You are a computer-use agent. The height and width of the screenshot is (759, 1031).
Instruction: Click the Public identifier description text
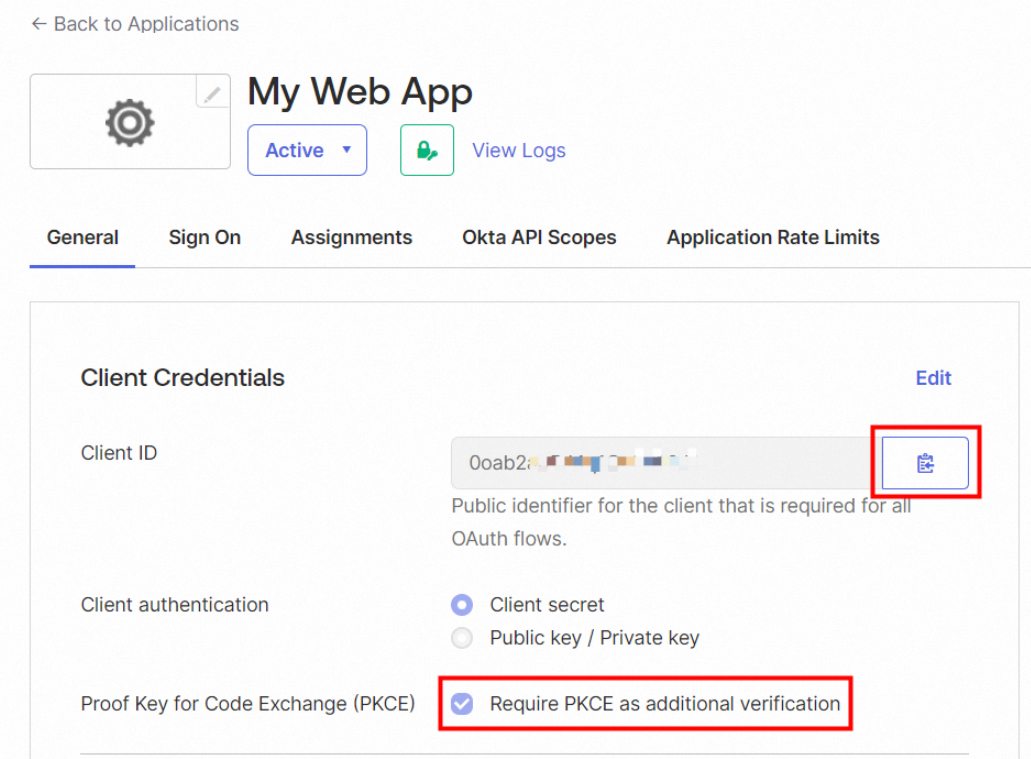681,522
